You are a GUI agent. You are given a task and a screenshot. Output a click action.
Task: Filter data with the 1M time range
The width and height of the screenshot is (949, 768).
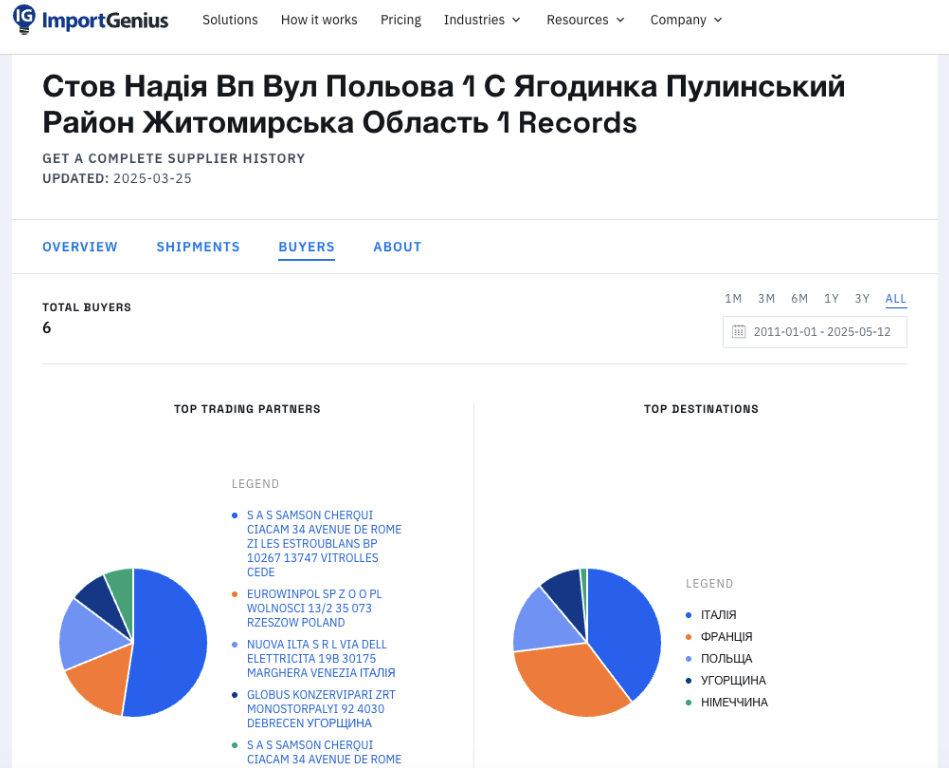(733, 298)
